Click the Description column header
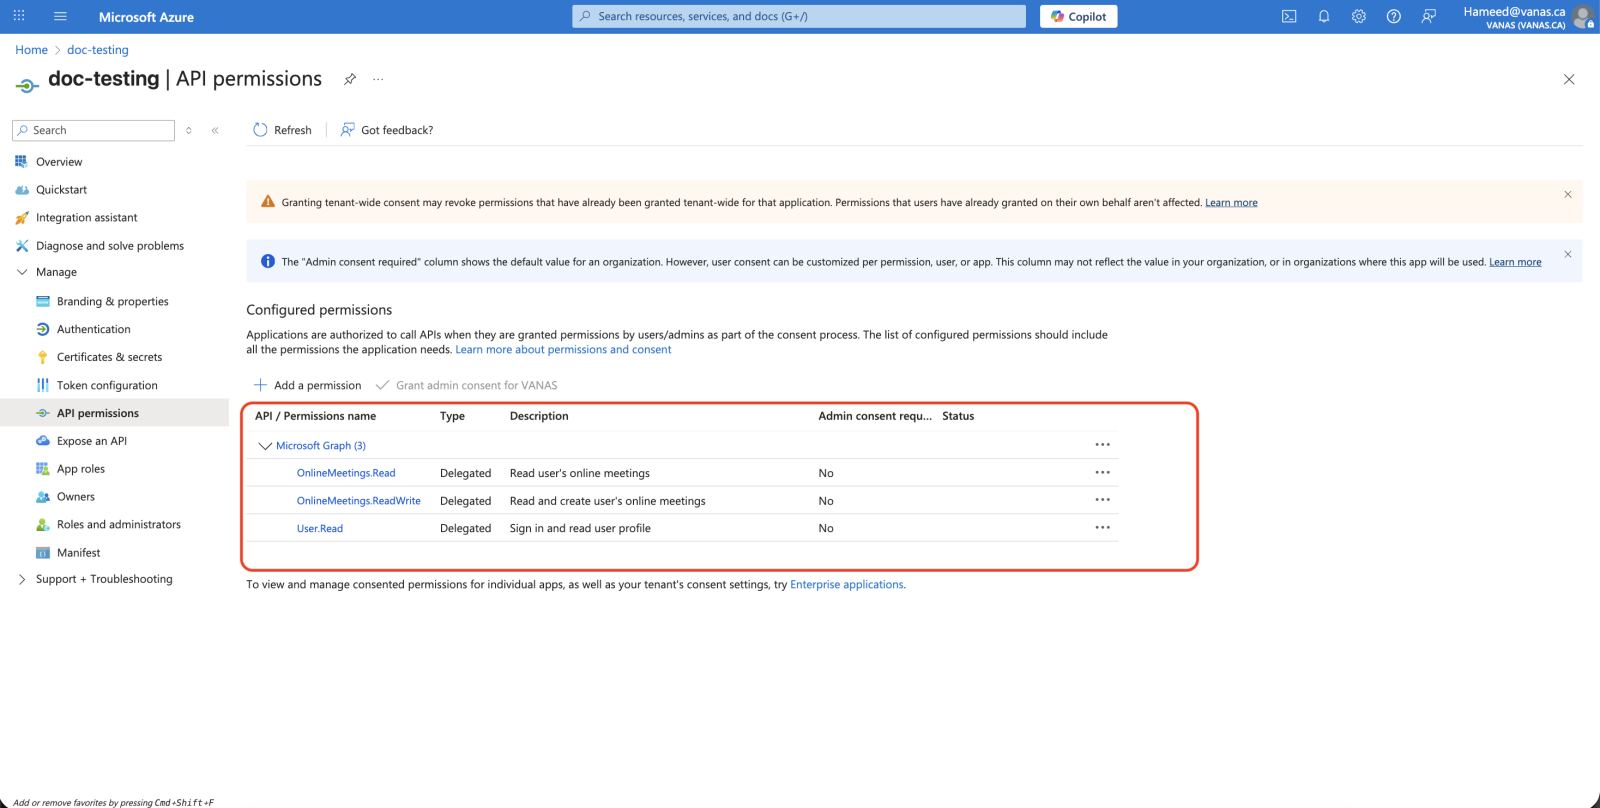This screenshot has width=1600, height=808. [539, 416]
